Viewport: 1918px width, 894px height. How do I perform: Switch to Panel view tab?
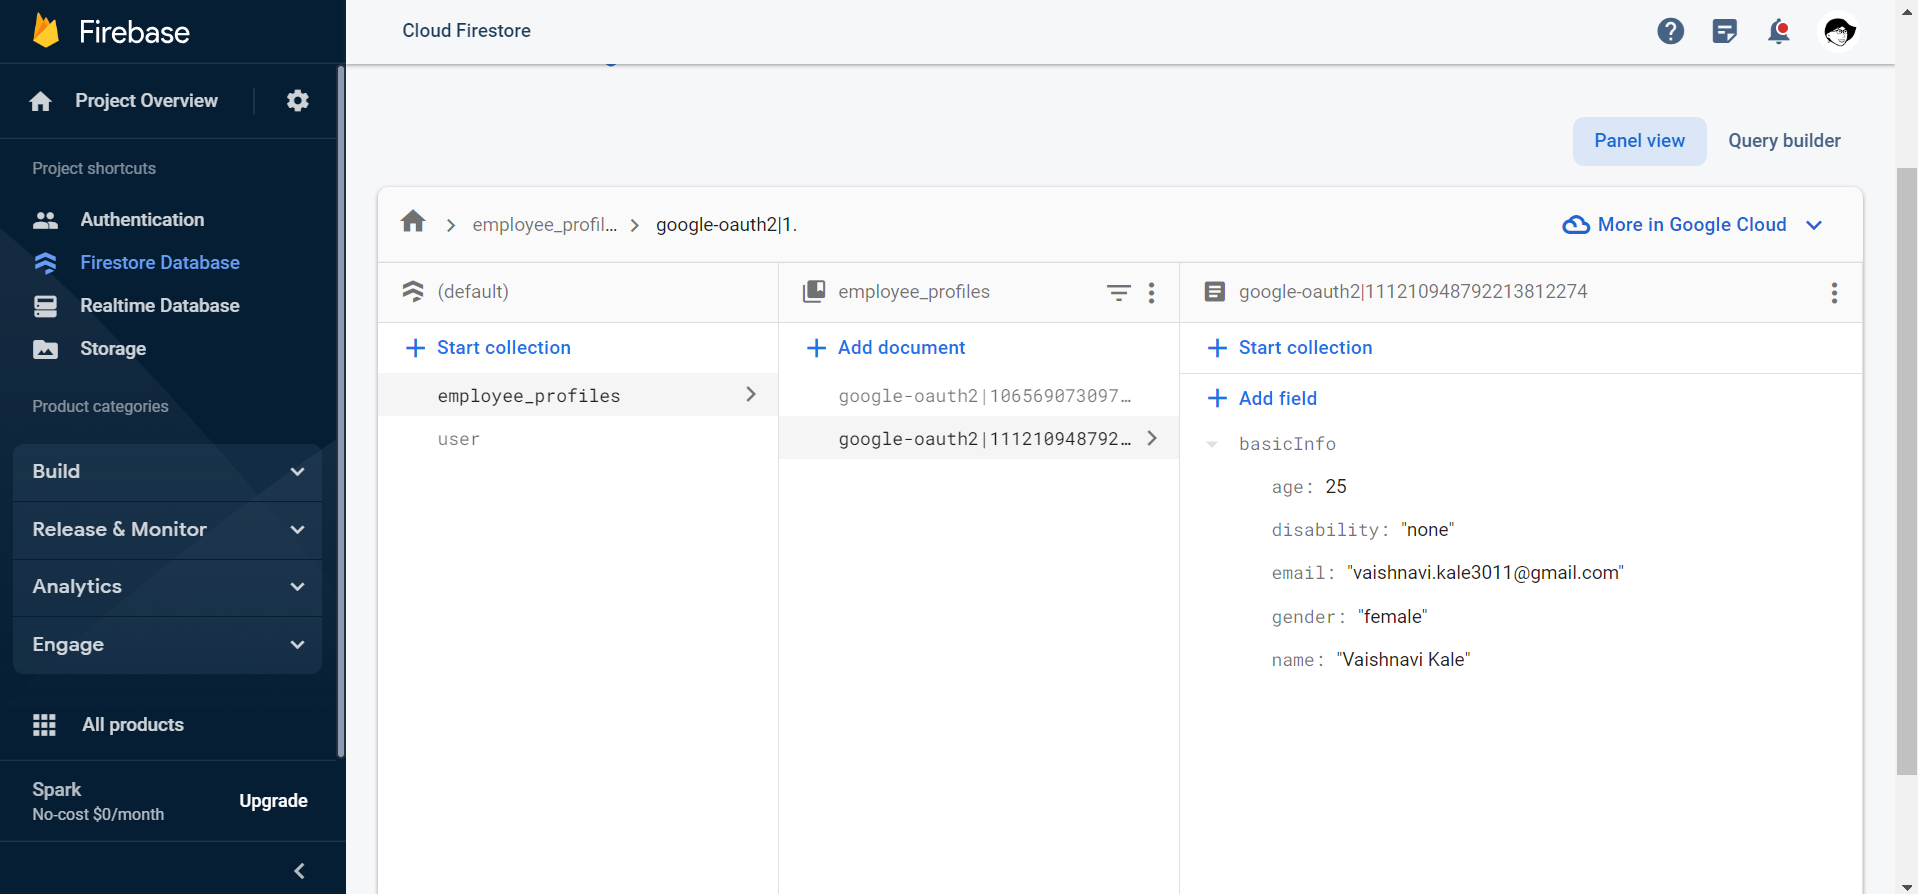[x=1639, y=141]
